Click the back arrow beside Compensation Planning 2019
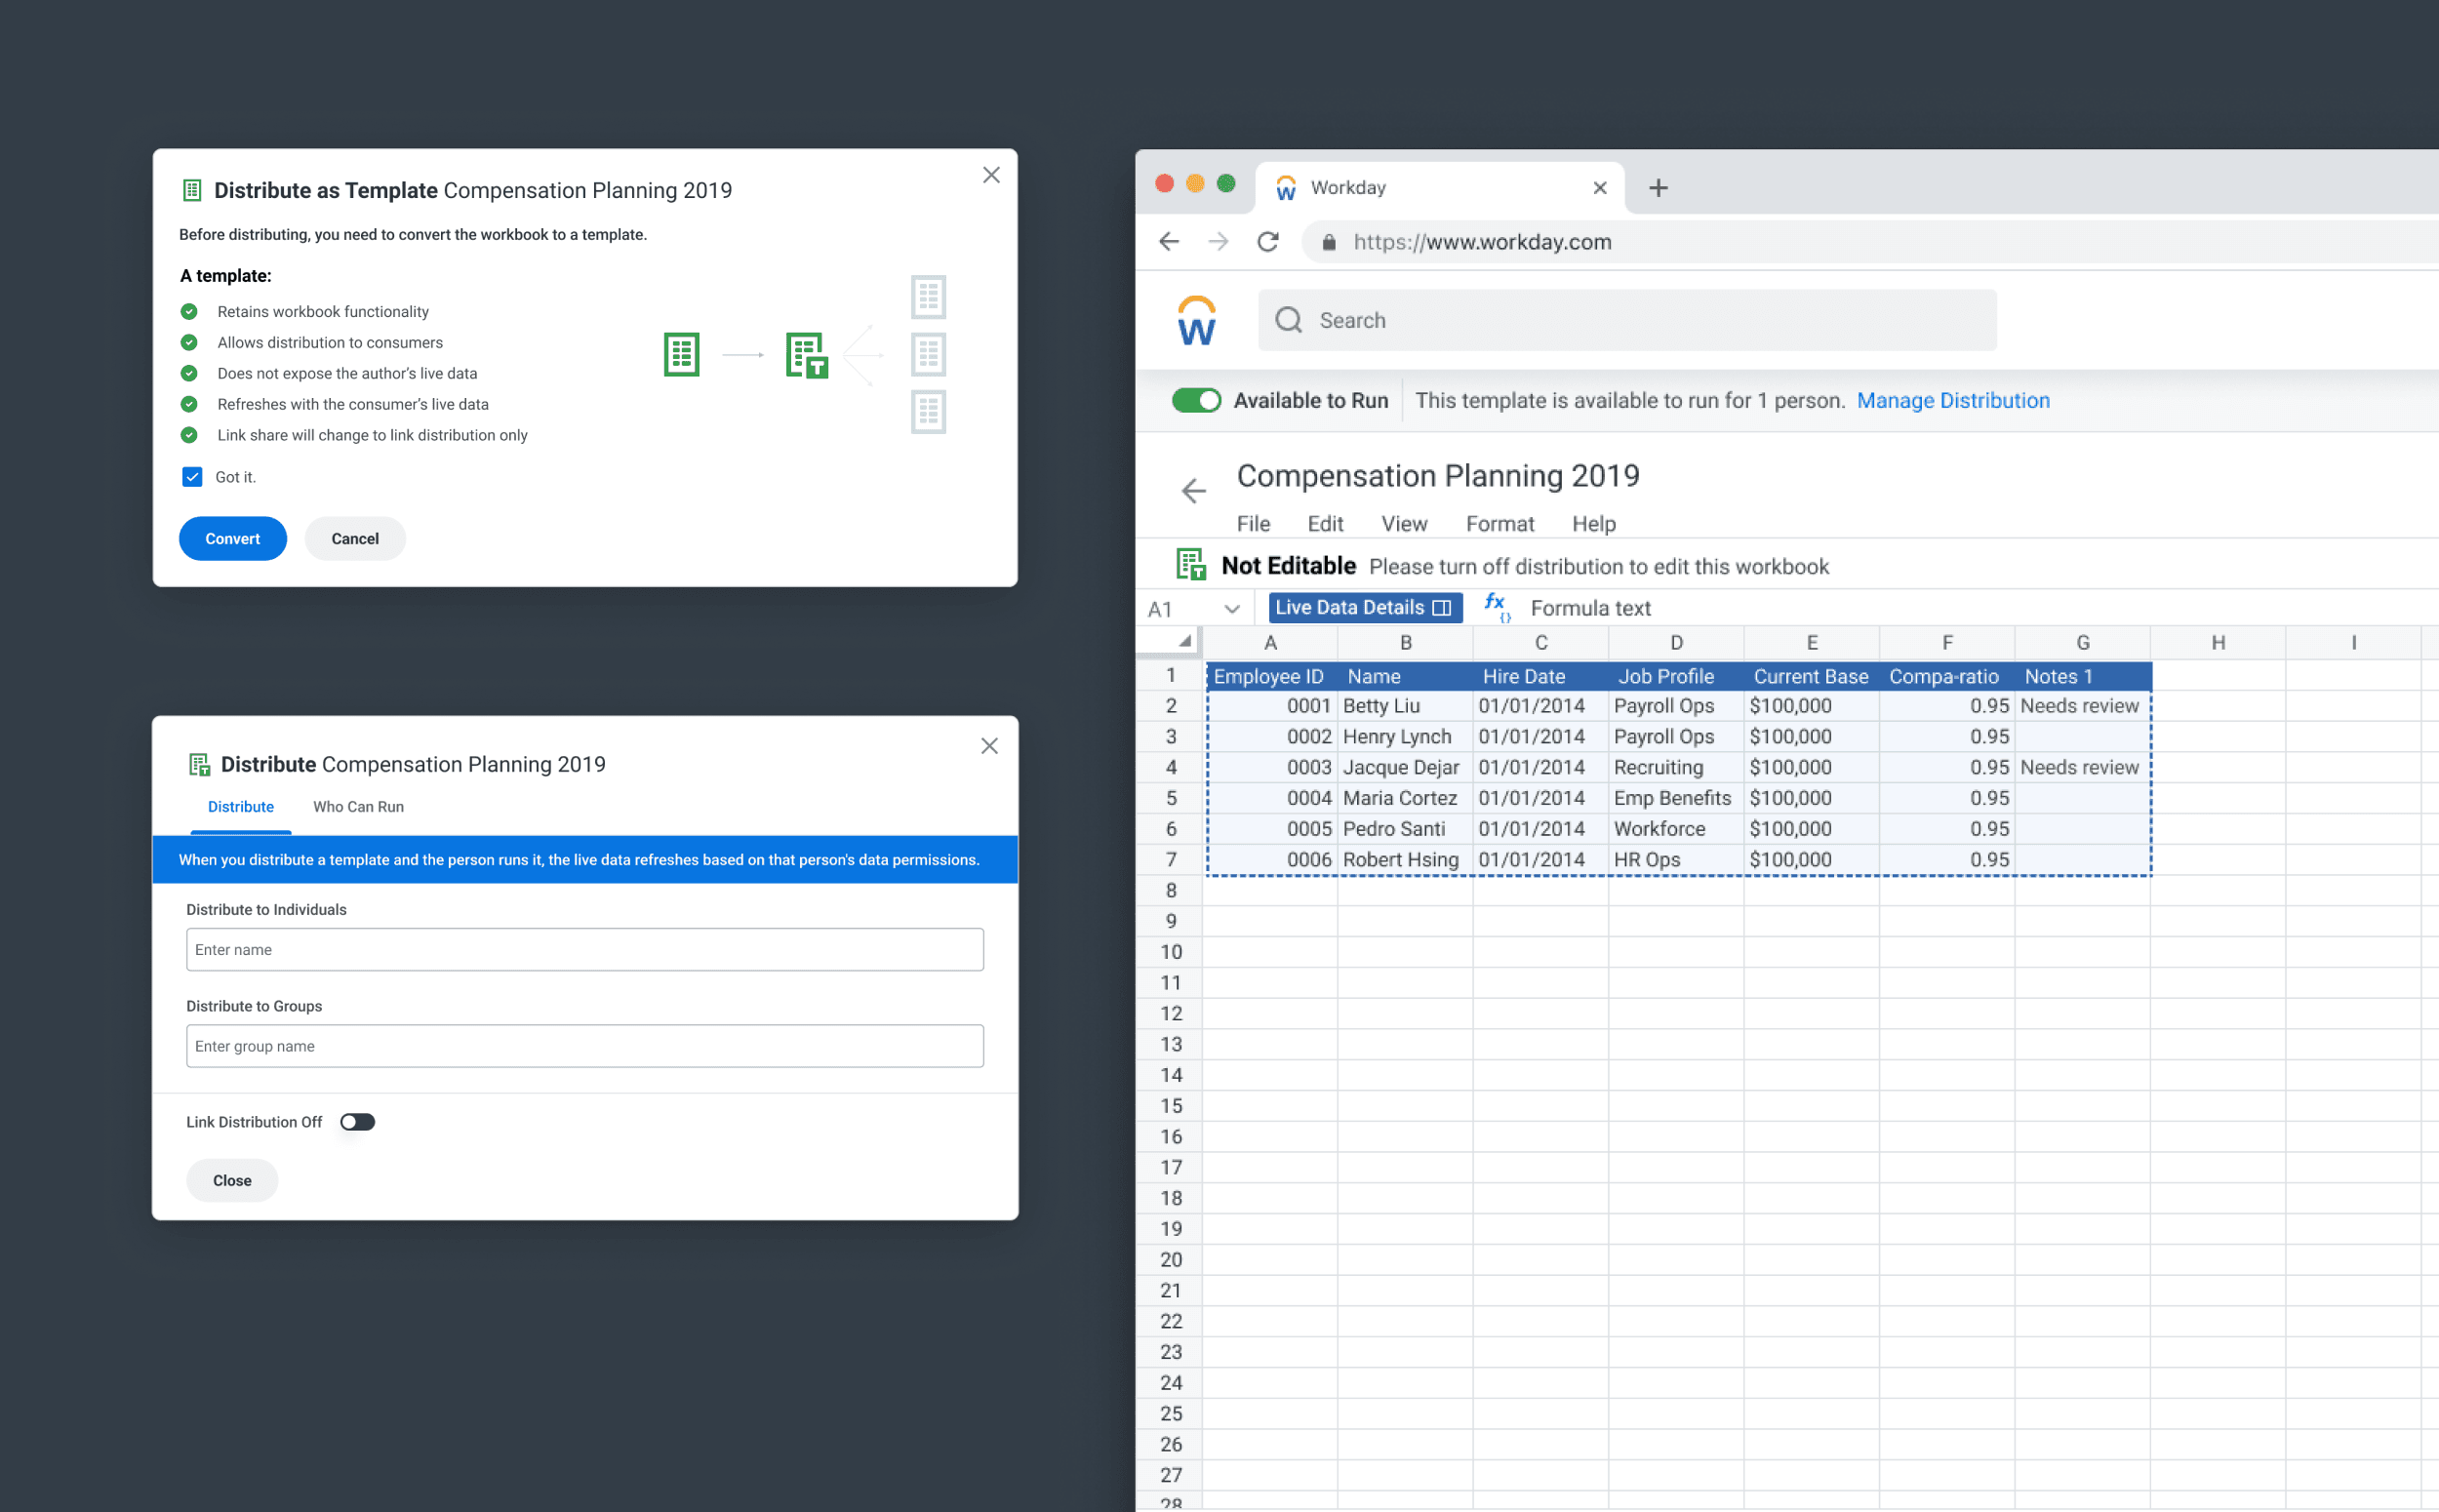This screenshot has width=2439, height=1512. coord(1193,491)
